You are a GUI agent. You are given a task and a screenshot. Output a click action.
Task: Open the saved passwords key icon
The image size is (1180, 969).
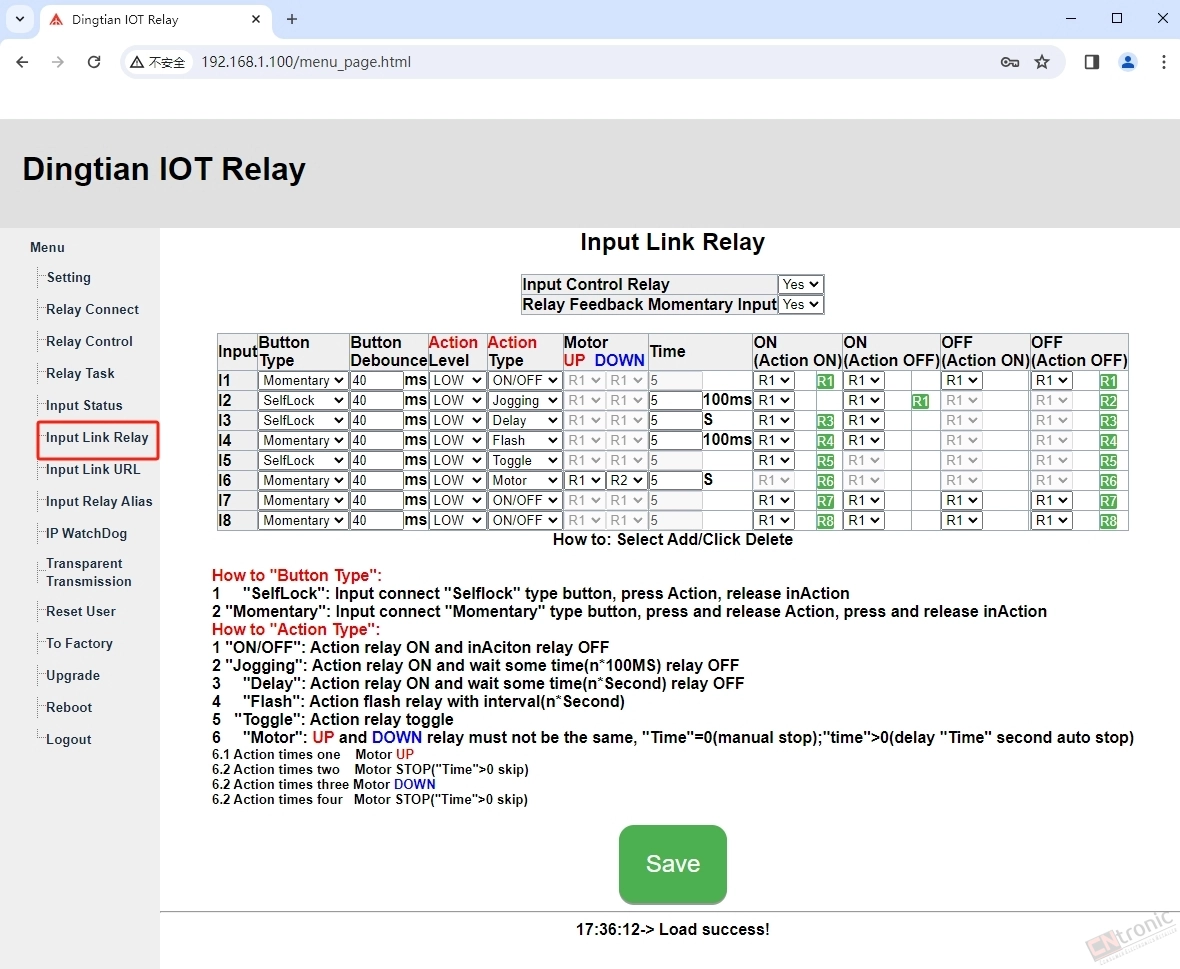tap(1010, 62)
